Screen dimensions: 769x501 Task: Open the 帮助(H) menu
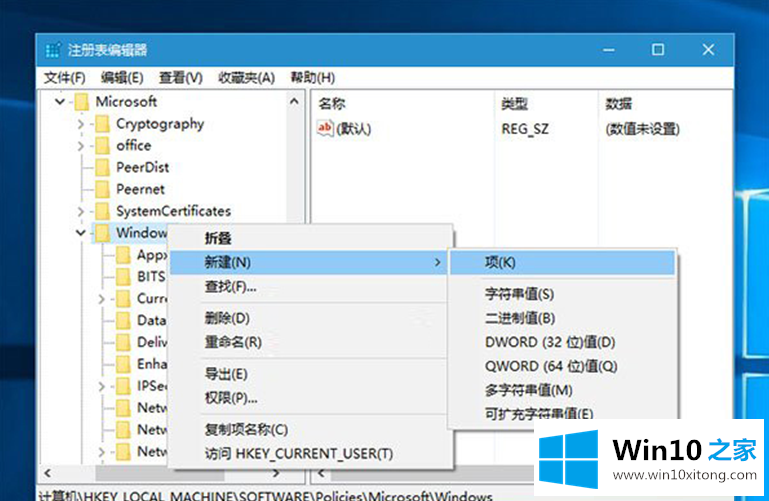pyautogui.click(x=312, y=77)
